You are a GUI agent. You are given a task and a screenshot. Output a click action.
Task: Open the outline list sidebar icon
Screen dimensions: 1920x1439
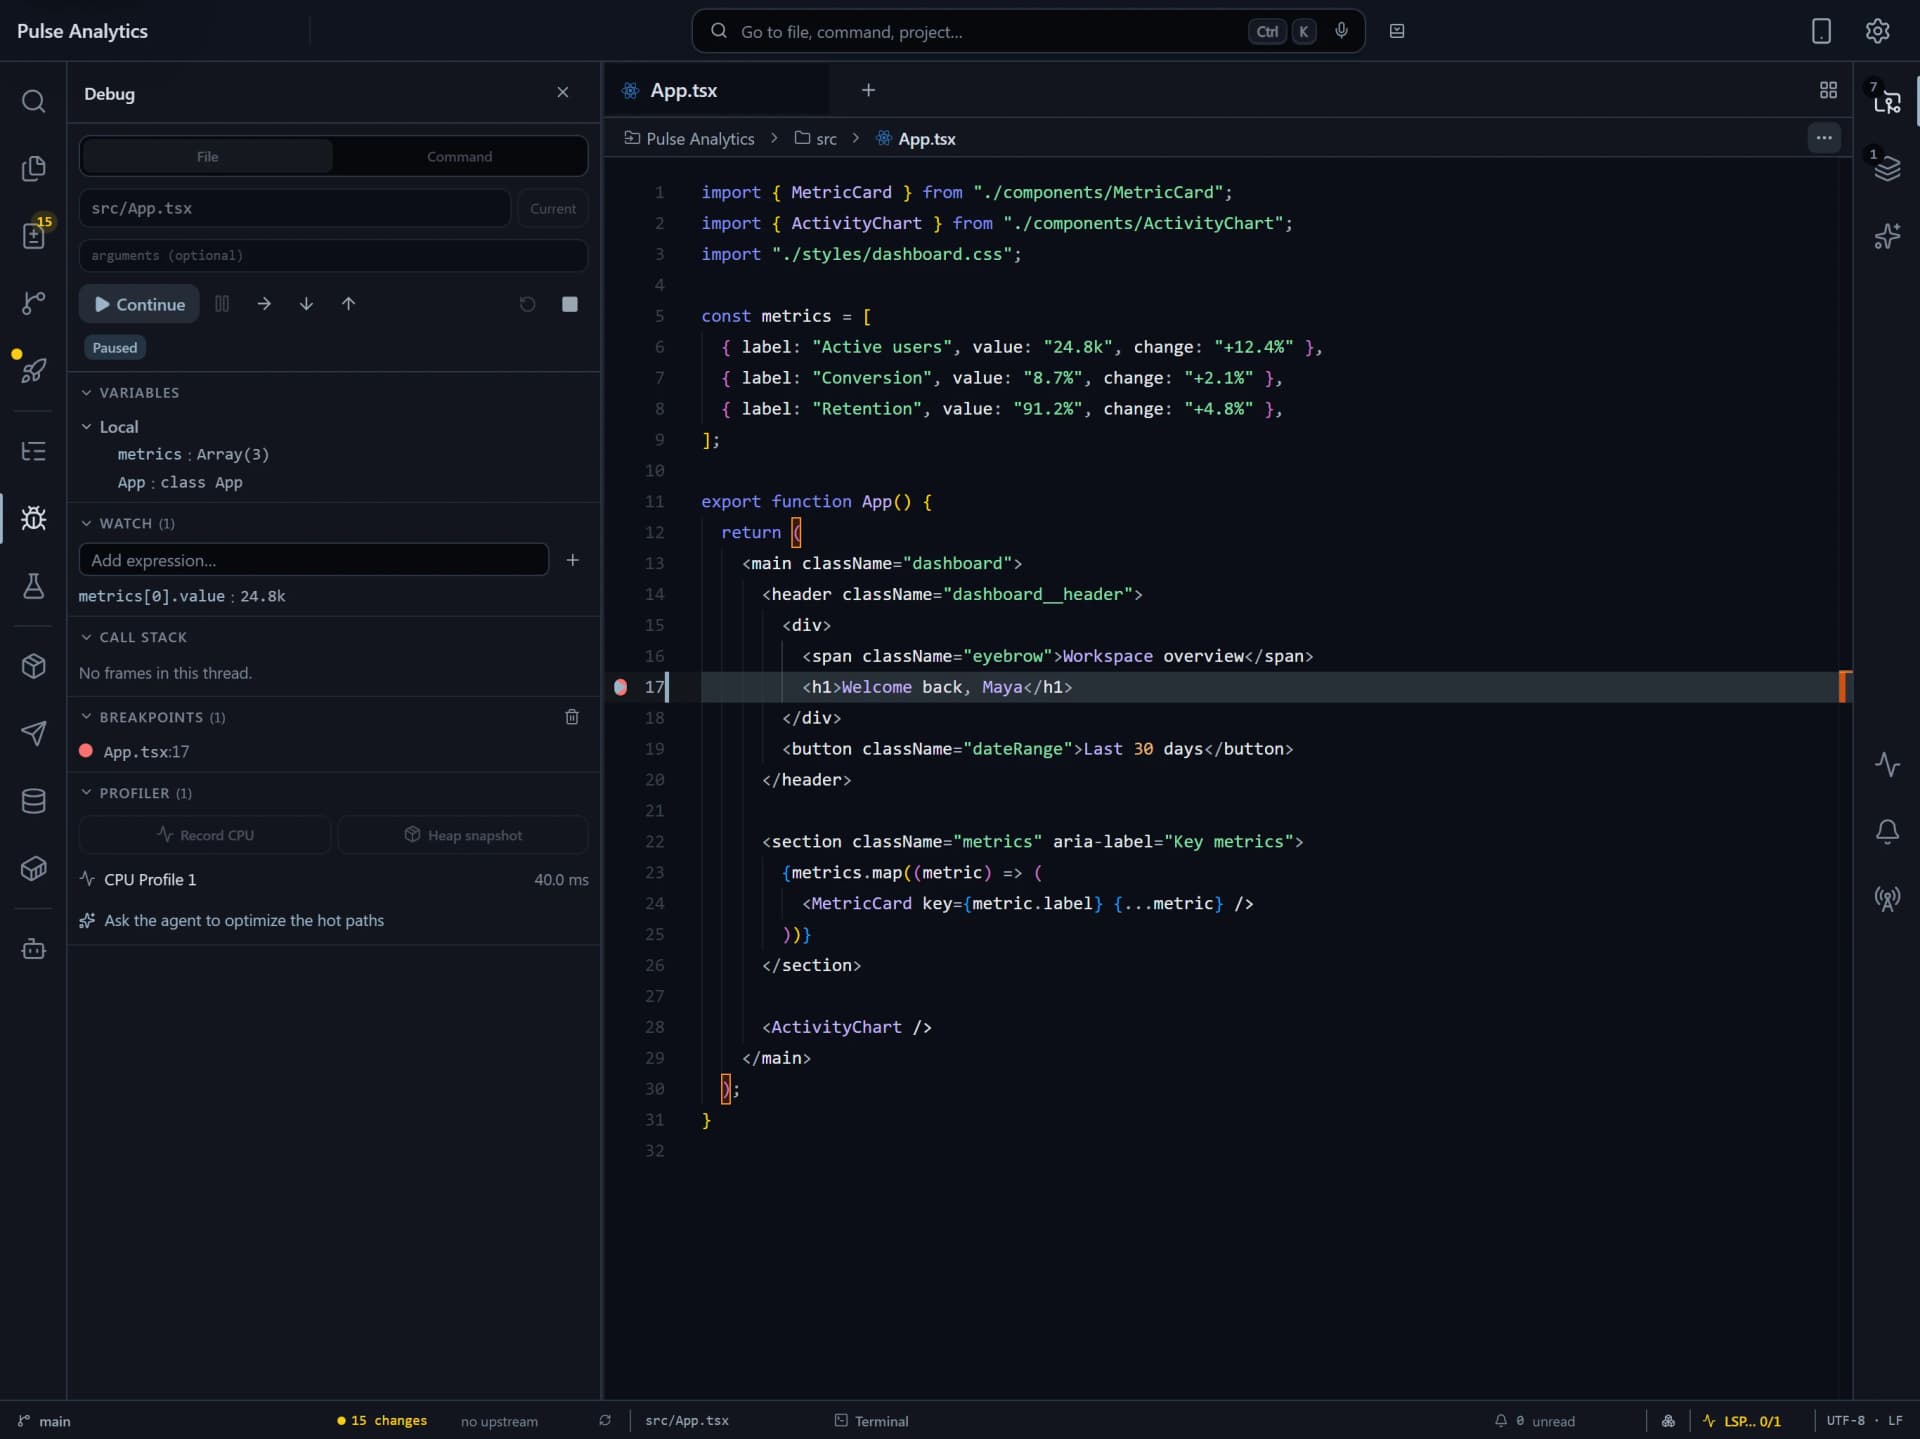click(x=33, y=451)
